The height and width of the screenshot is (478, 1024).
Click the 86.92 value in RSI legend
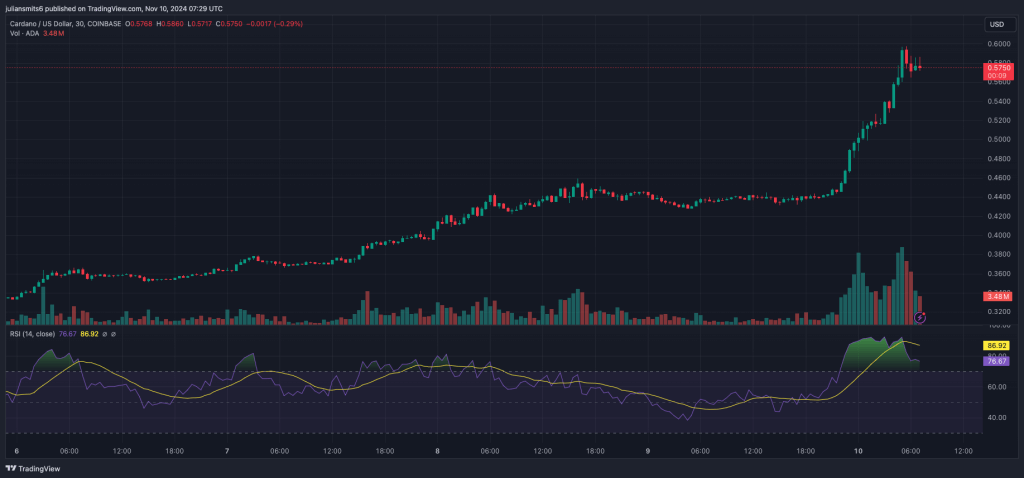(88, 334)
